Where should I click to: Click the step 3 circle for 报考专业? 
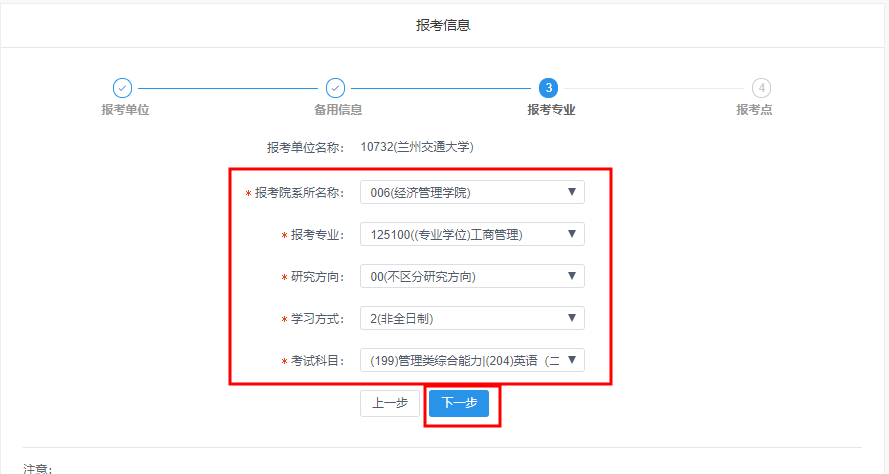[x=548, y=88]
